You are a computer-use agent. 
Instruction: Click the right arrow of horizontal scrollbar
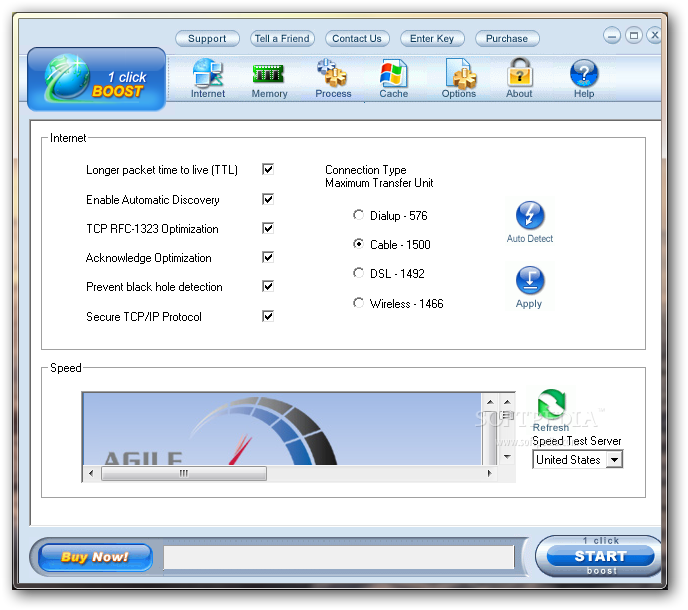490,474
